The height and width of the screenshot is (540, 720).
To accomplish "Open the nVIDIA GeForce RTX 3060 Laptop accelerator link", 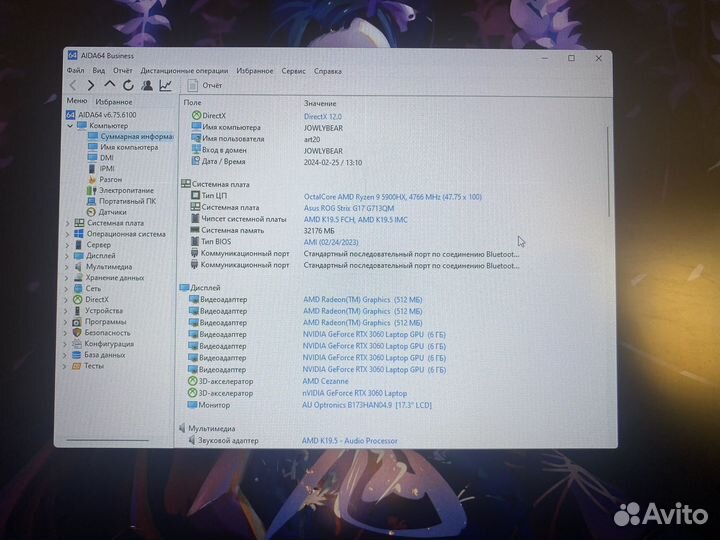I will click(354, 394).
